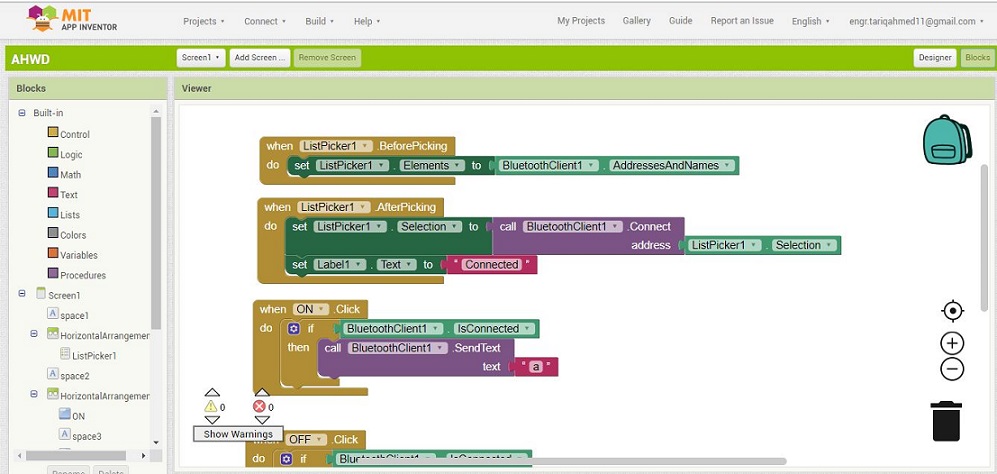The height and width of the screenshot is (474, 997).
Task: Open the Elements property dropdown
Action: (x=435, y=165)
